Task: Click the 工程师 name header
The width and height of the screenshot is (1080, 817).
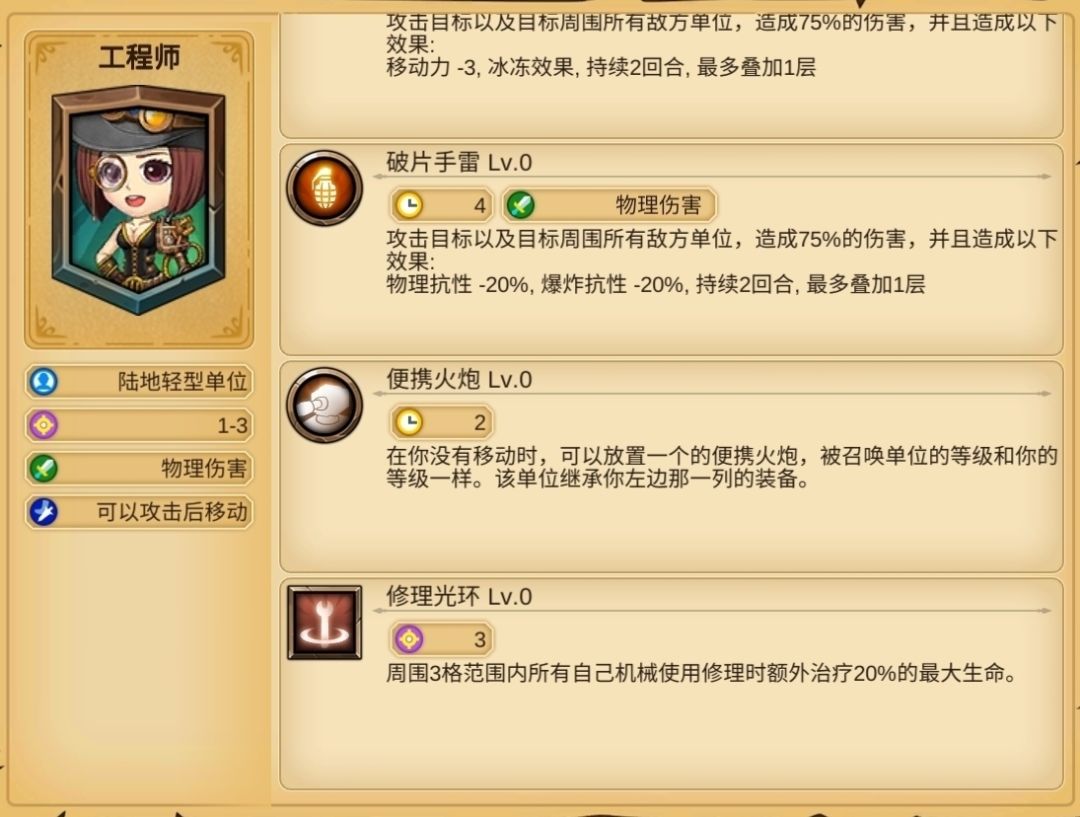Action: 139,57
